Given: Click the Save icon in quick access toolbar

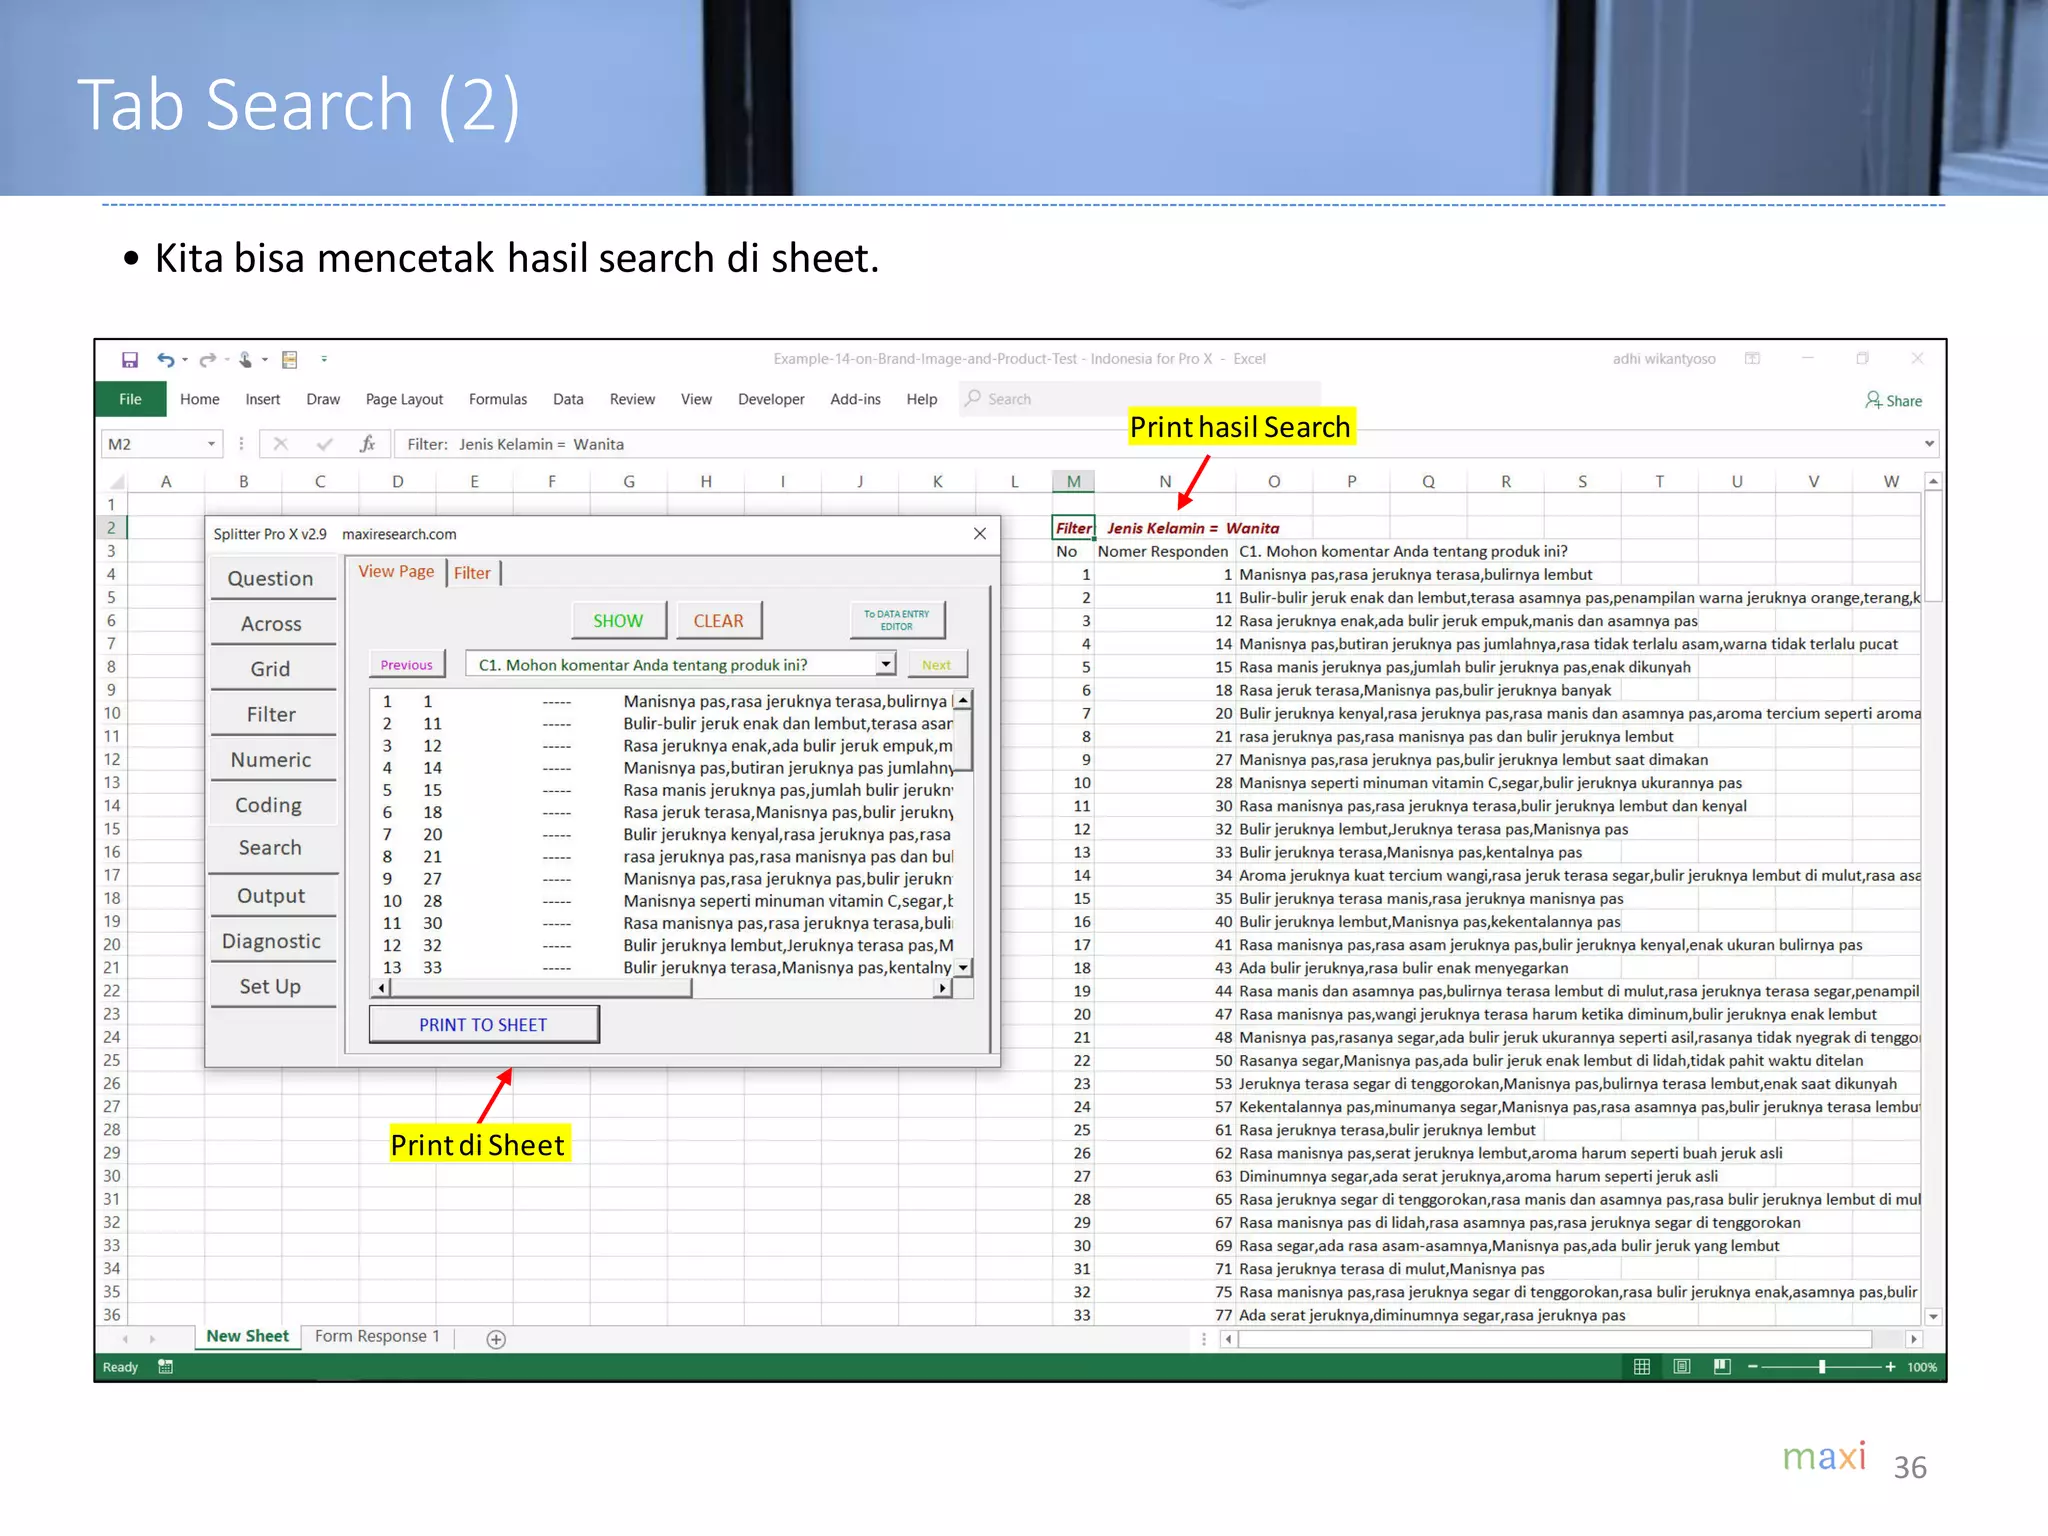Looking at the screenshot, I should tap(130, 359).
